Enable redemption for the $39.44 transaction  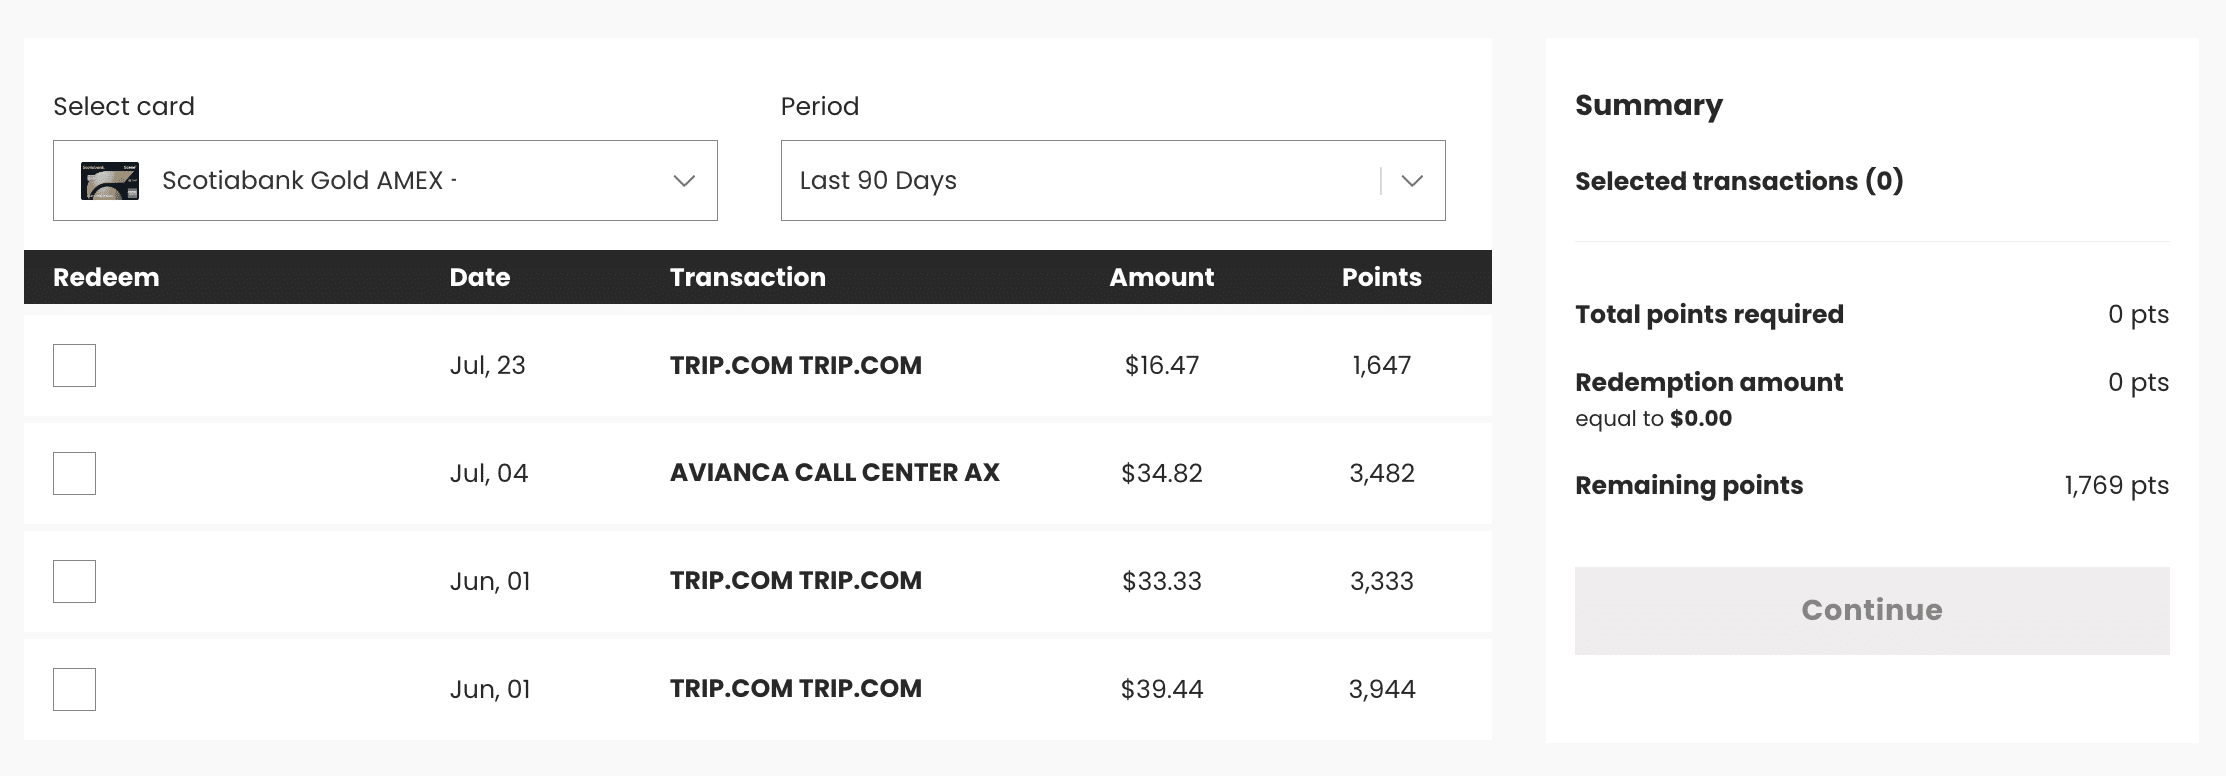(x=75, y=689)
